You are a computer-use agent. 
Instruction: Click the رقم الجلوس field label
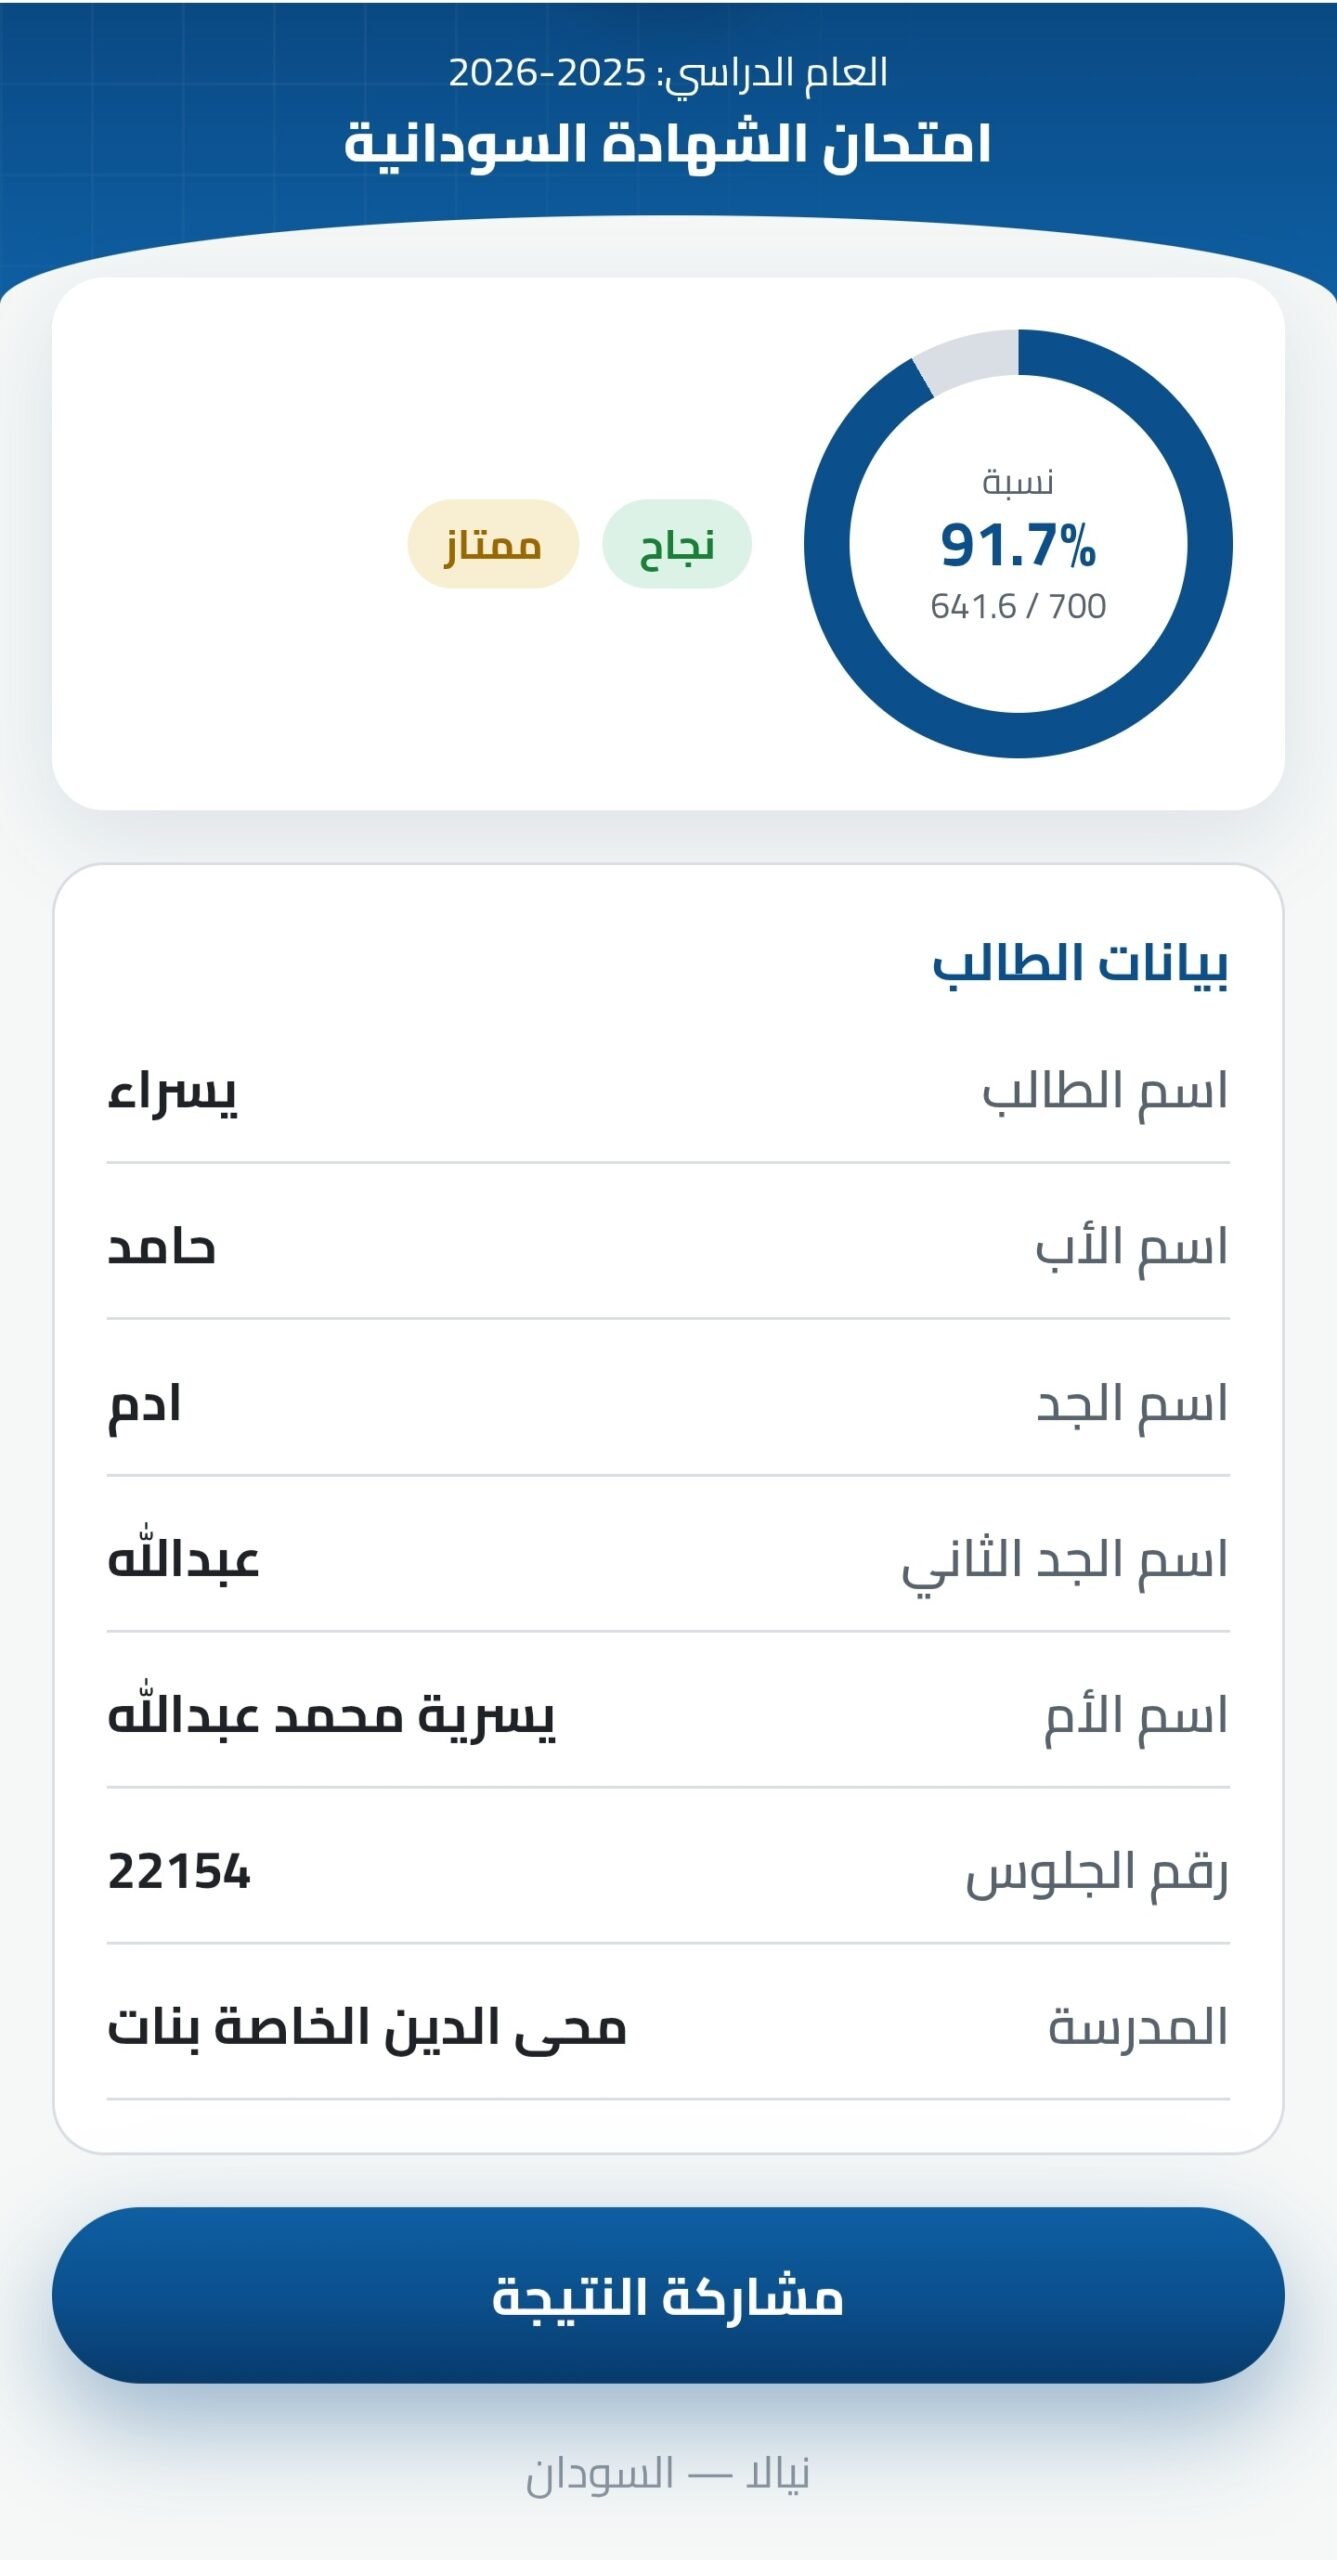1097,1873
